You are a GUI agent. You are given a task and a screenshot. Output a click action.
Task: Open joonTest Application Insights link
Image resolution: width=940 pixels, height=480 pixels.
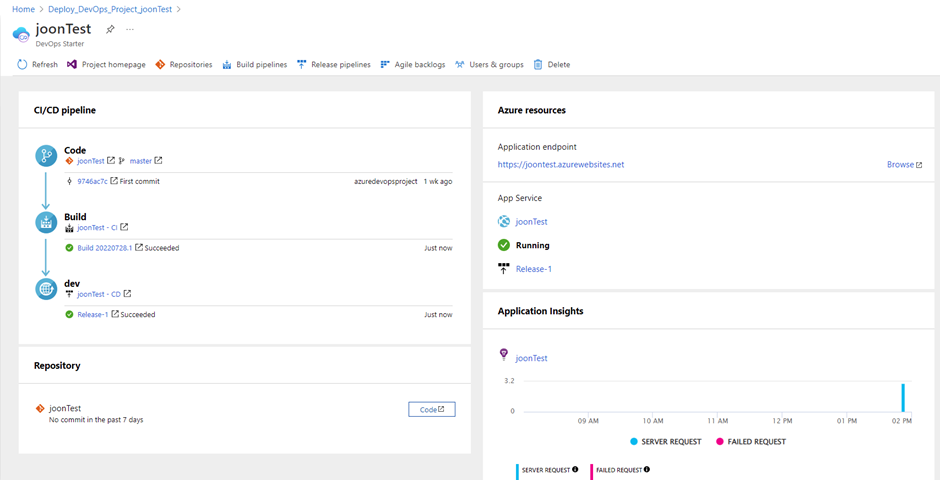[531, 358]
